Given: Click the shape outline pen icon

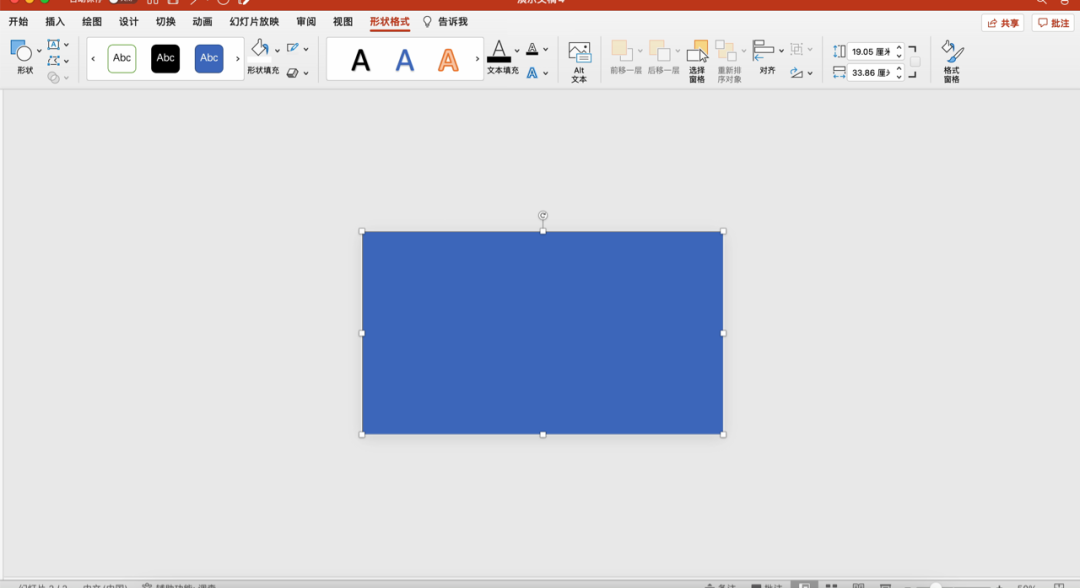Looking at the screenshot, I should [x=293, y=48].
